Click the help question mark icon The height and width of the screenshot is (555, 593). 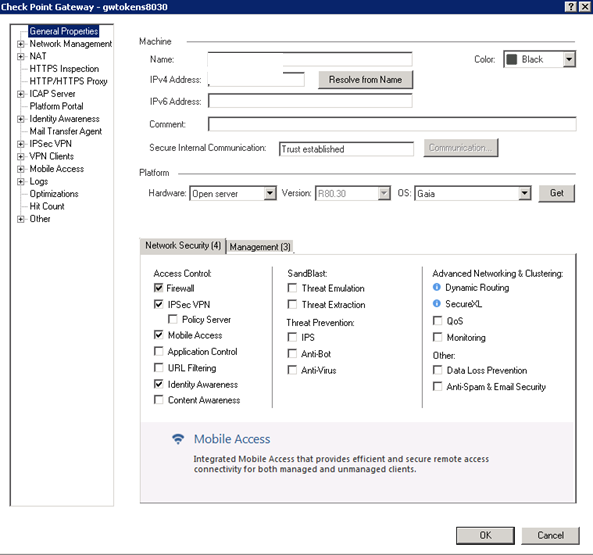tap(571, 6)
